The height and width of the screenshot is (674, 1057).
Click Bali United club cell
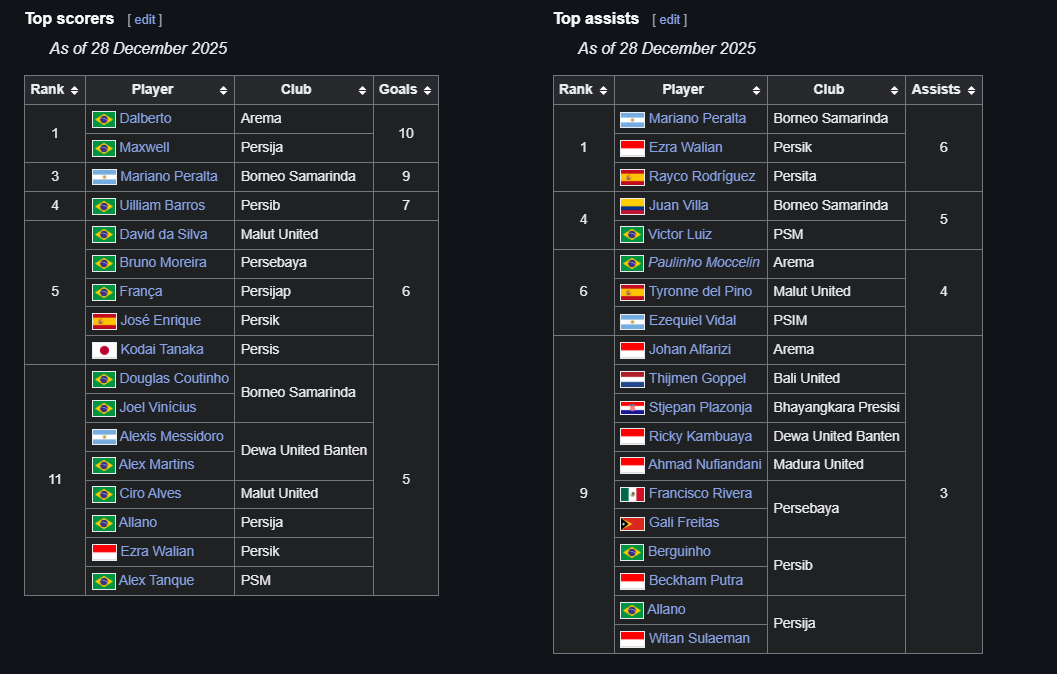[836, 379]
